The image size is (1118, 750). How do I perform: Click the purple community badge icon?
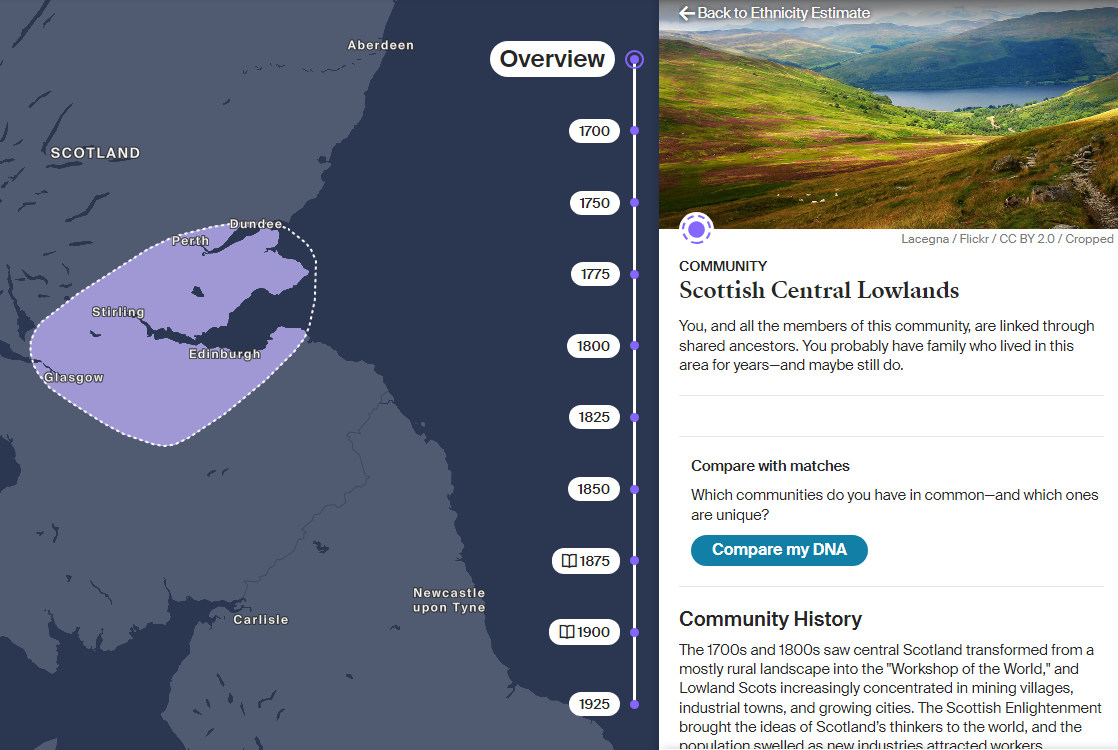point(697,230)
